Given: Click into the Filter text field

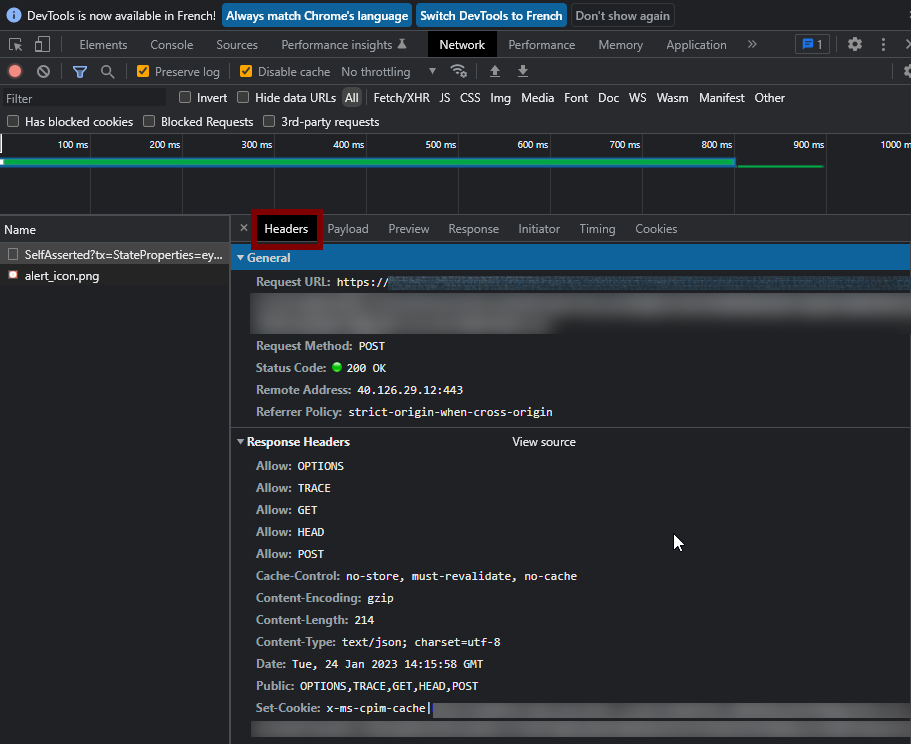Looking at the screenshot, I should (85, 98).
